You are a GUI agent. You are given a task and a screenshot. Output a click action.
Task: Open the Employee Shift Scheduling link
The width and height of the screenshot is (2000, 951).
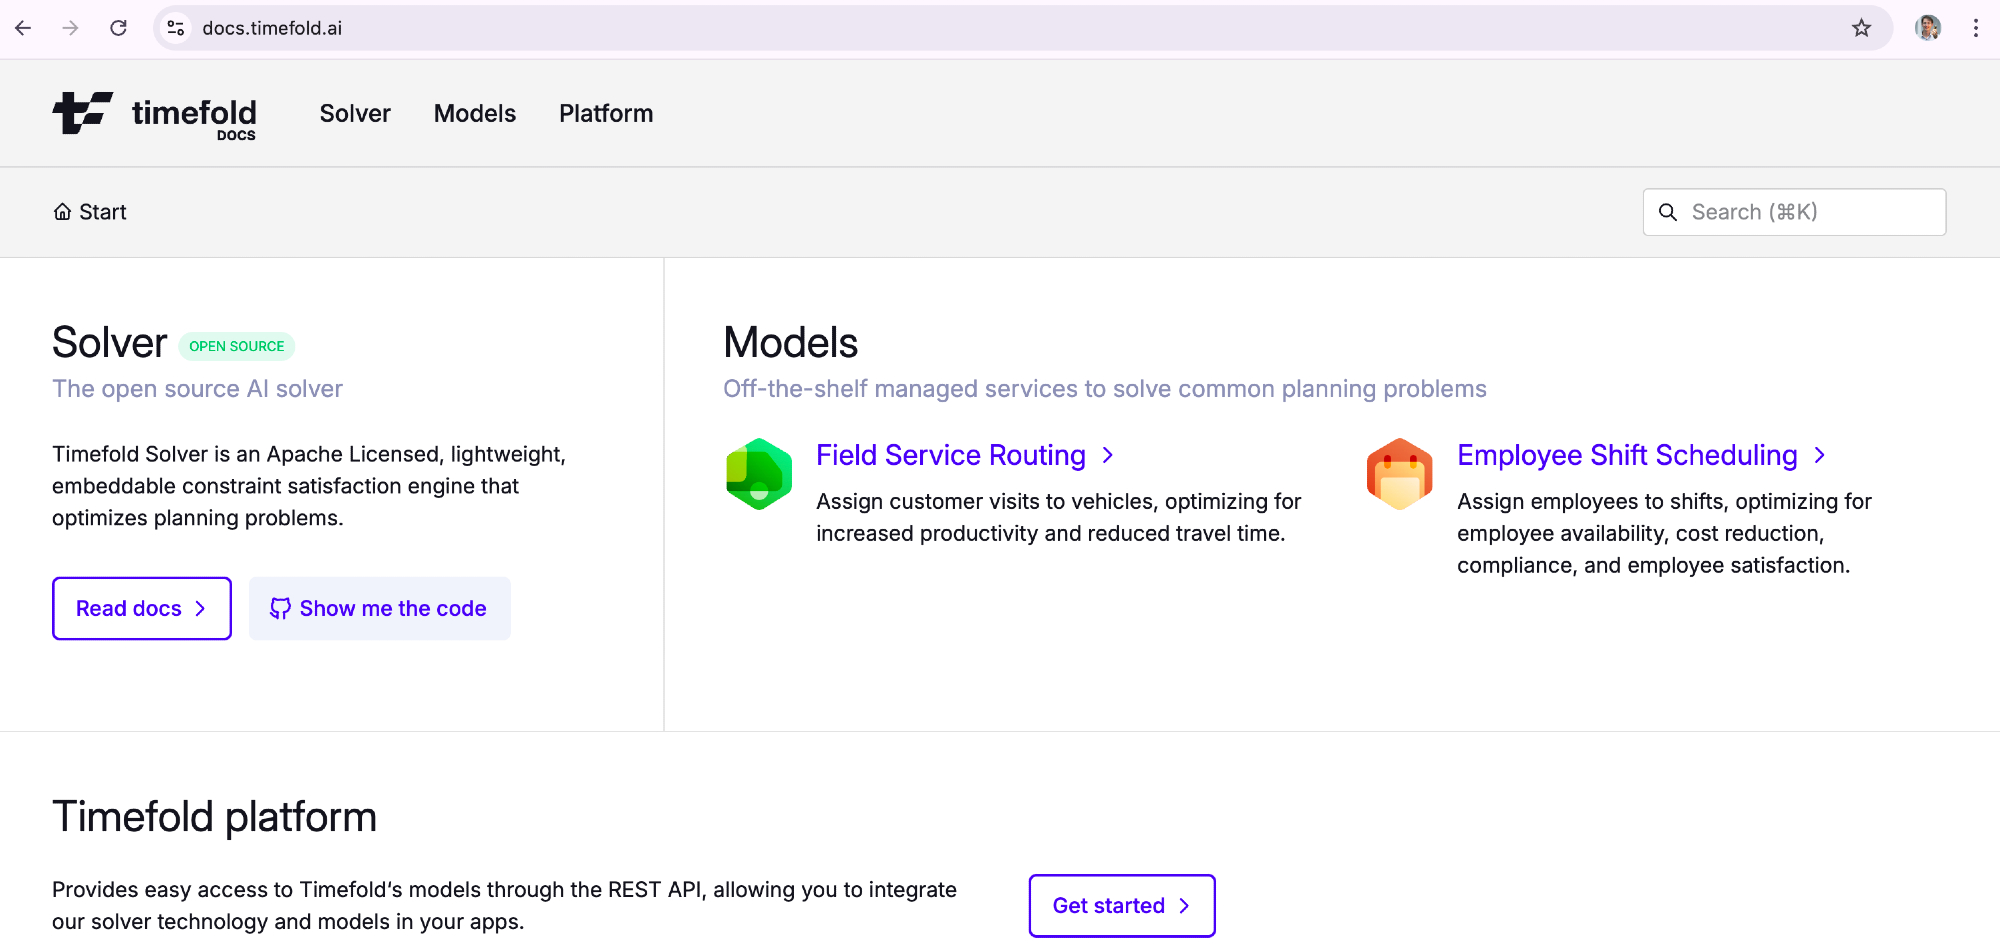click(1627, 455)
